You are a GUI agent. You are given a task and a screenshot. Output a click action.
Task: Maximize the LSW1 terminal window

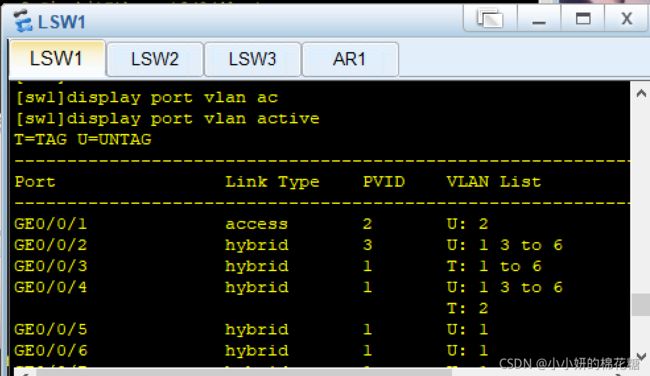coord(583,19)
